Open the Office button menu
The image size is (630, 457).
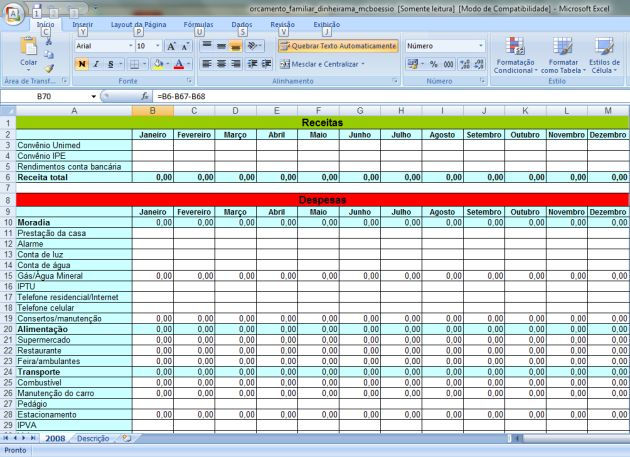click(x=13, y=13)
